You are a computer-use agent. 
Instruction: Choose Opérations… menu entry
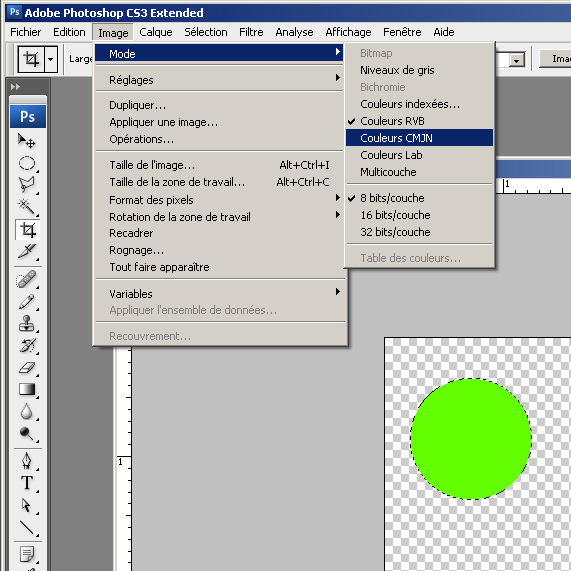[219, 139]
